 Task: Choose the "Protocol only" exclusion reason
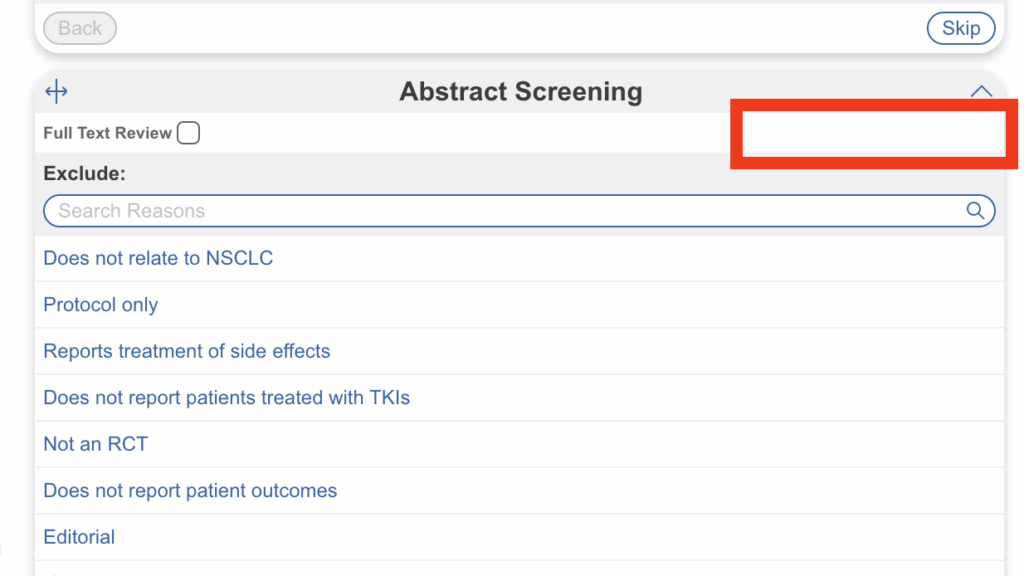pyautogui.click(x=101, y=305)
